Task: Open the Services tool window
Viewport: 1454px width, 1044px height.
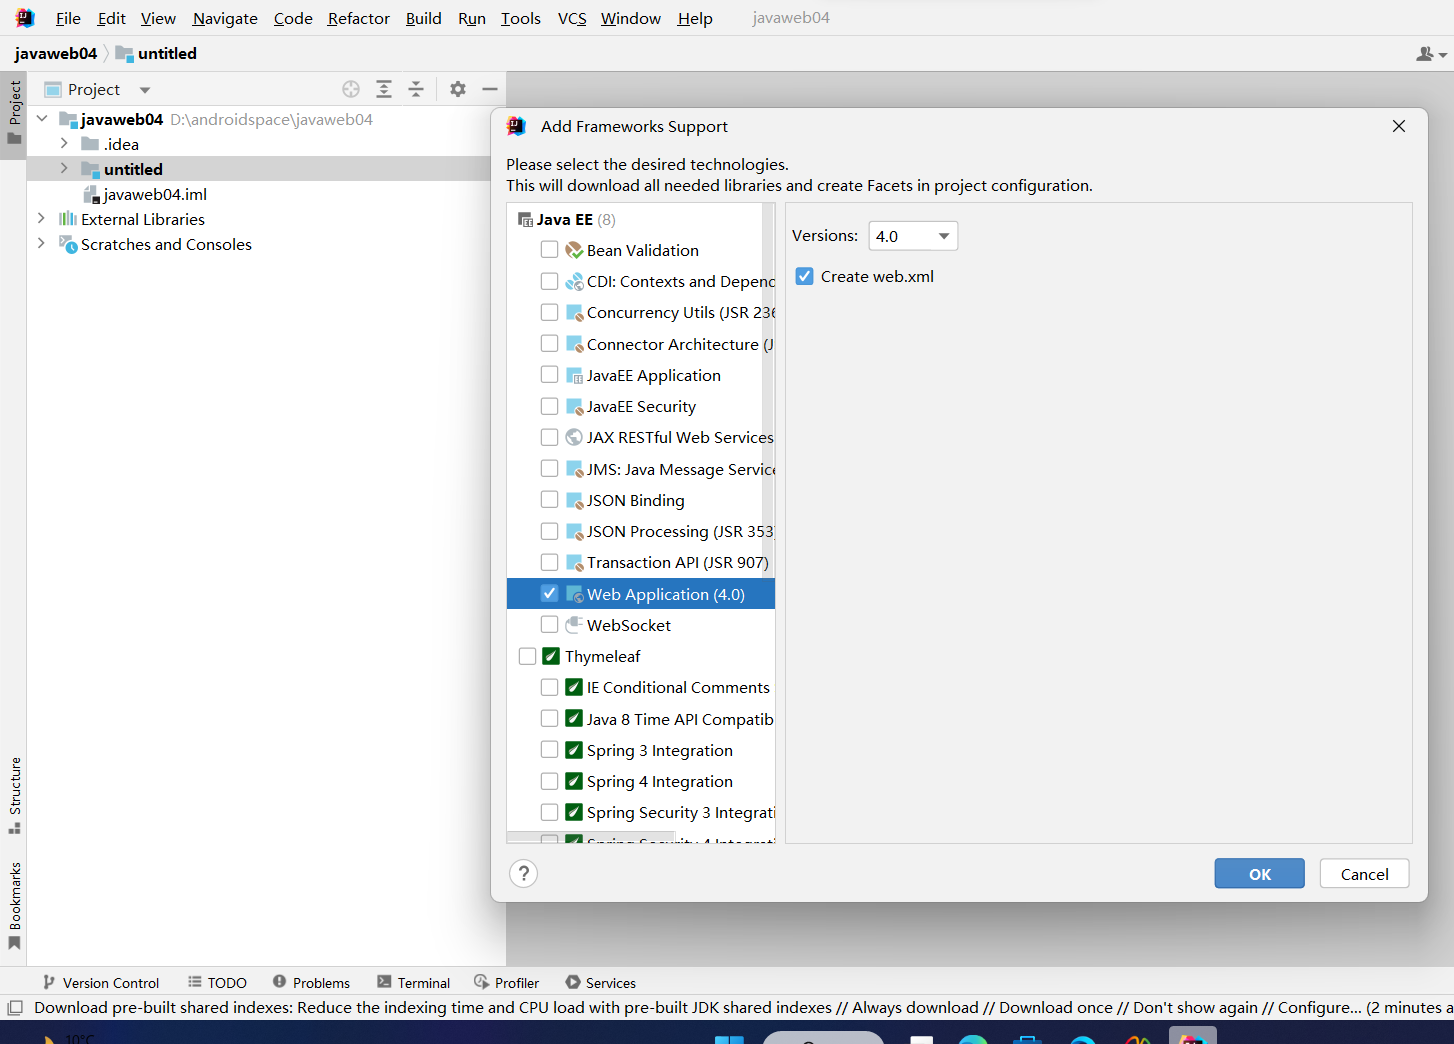Action: 600,983
